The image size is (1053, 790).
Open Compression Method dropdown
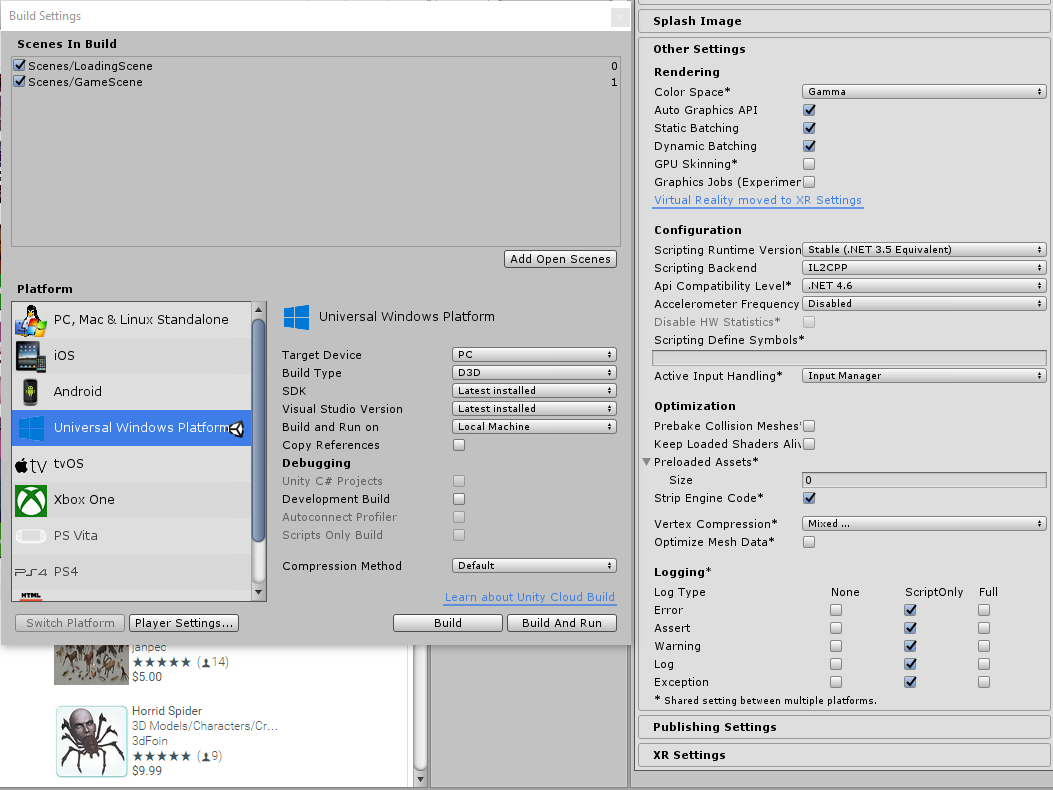coord(534,566)
